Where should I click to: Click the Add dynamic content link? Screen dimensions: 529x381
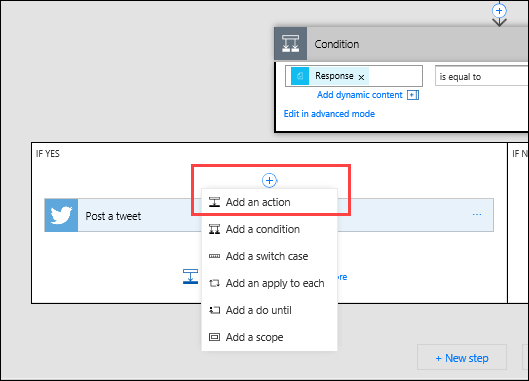(360, 95)
